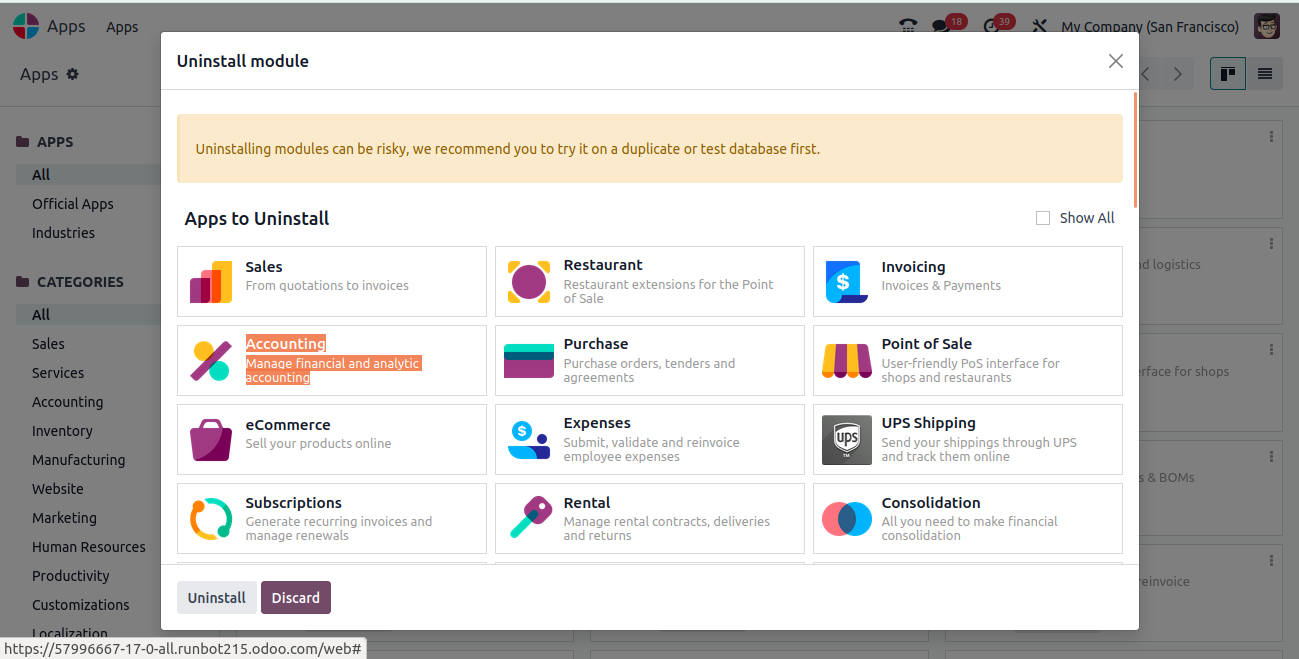Click the Consolidation overlapping circles icon
The width and height of the screenshot is (1299, 659).
(847, 519)
